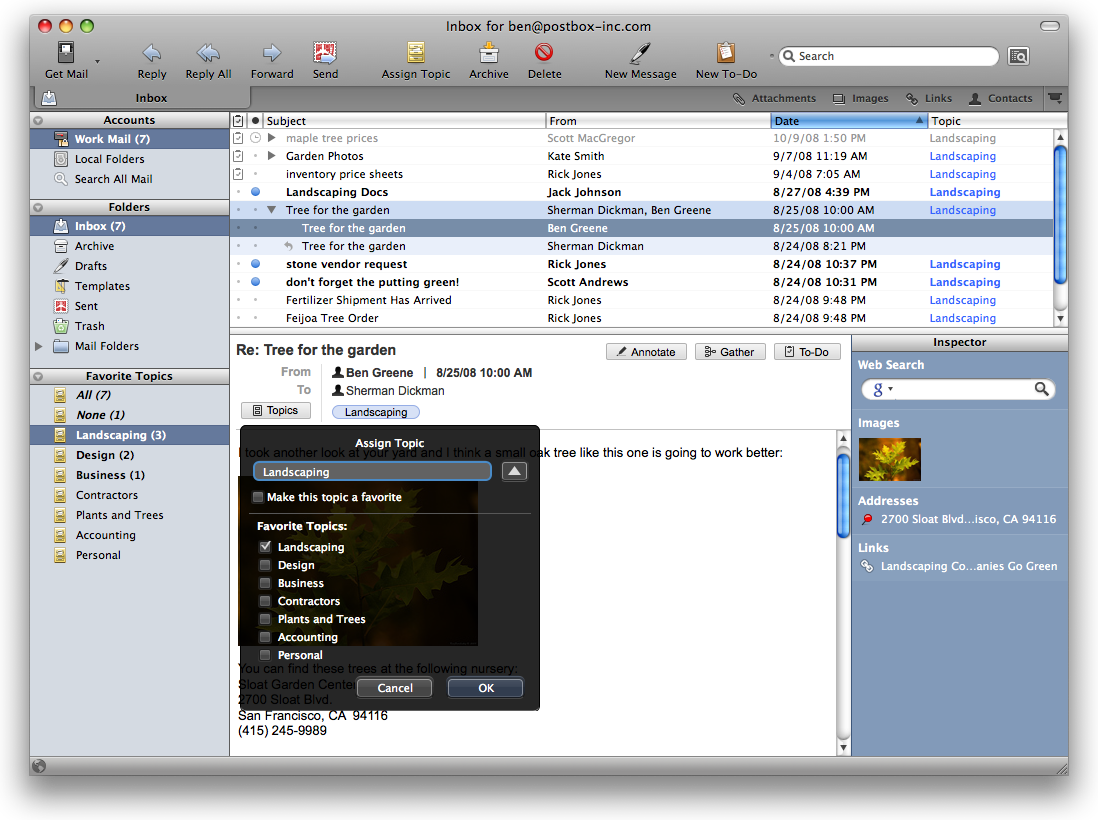Click the Forward arrow icon

pos(272,53)
